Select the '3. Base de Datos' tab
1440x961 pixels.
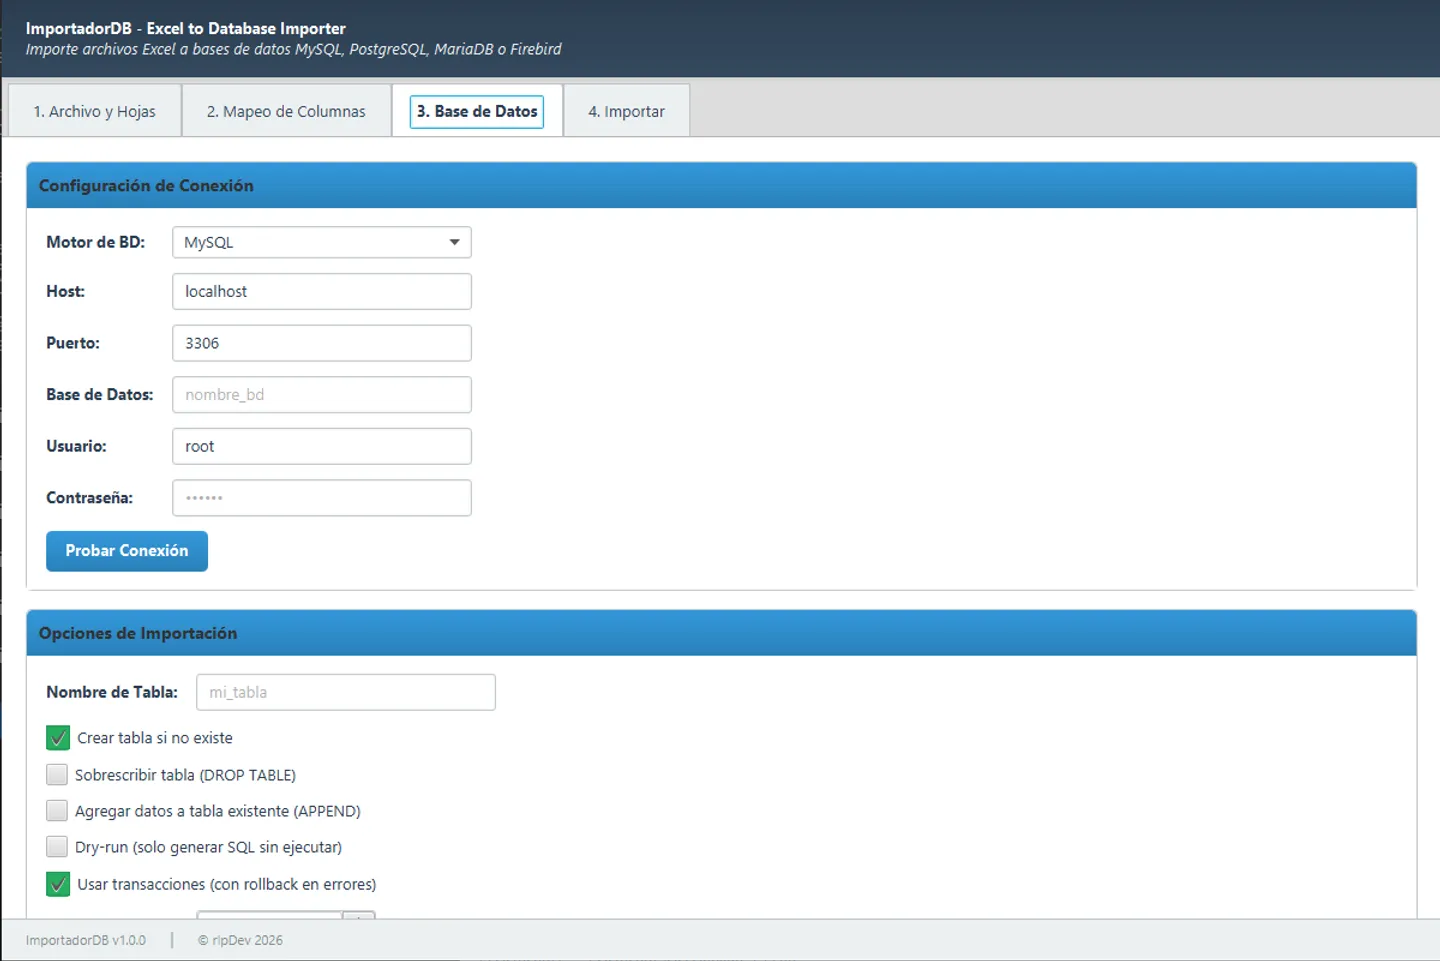pyautogui.click(x=476, y=111)
